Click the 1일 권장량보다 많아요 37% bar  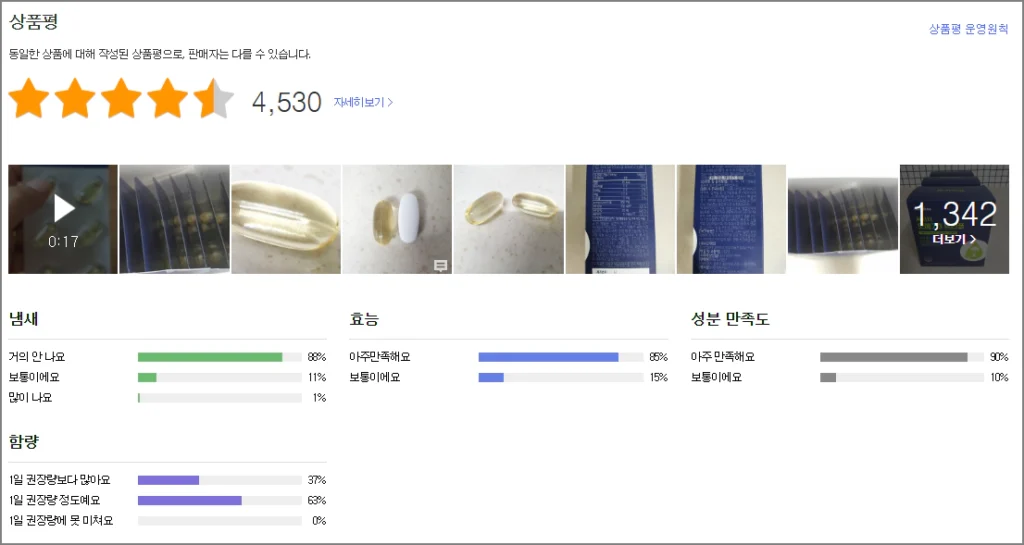pyautogui.click(x=168, y=480)
